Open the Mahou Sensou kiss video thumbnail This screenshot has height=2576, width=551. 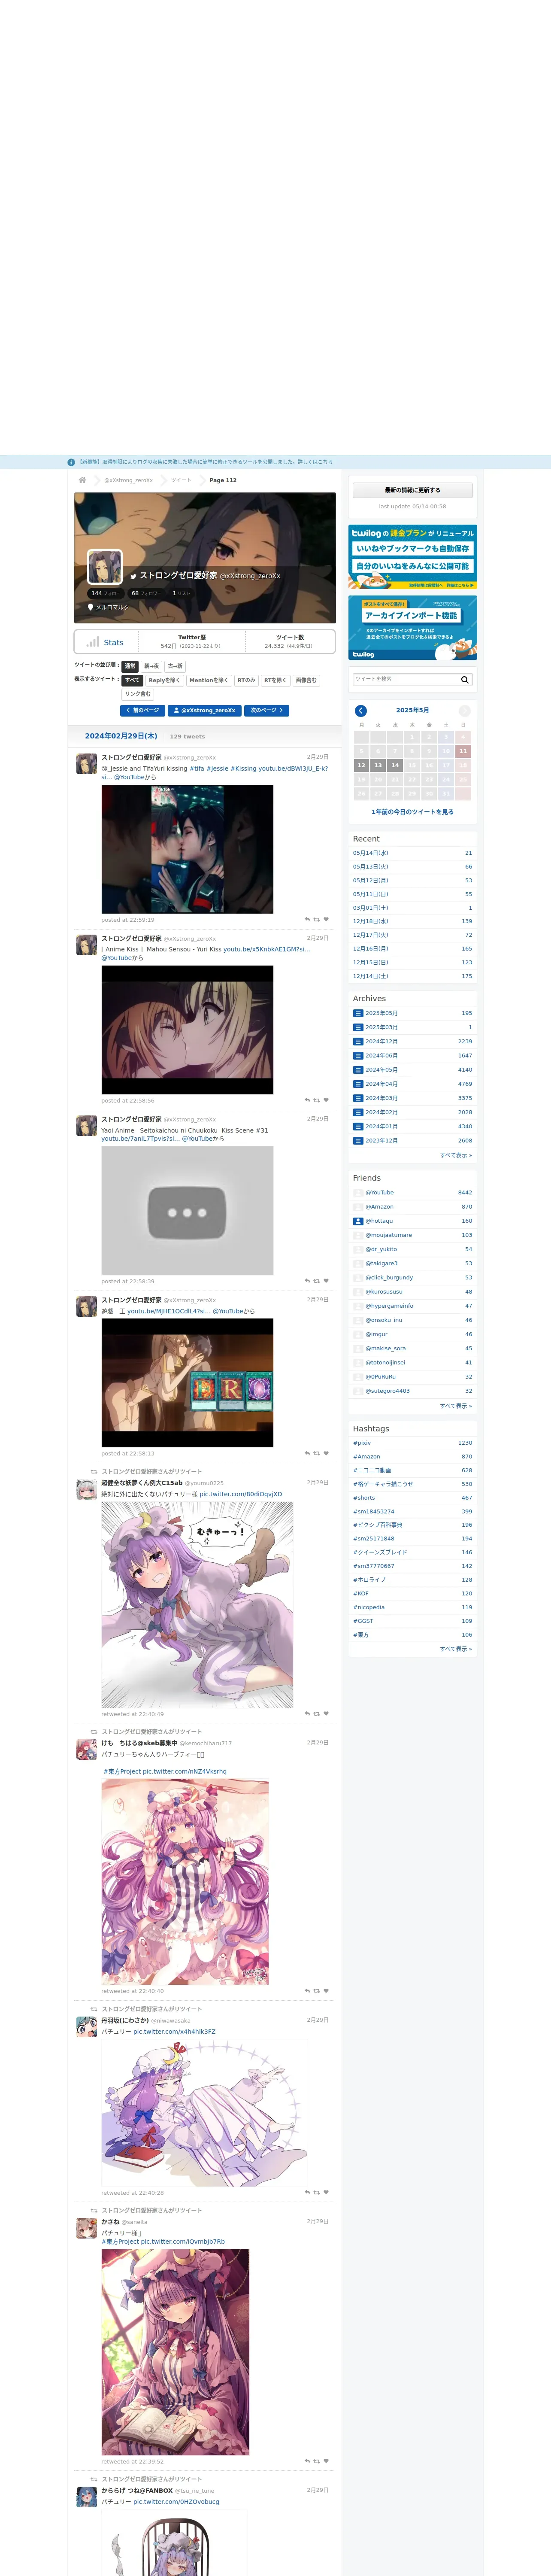pyautogui.click(x=187, y=1030)
